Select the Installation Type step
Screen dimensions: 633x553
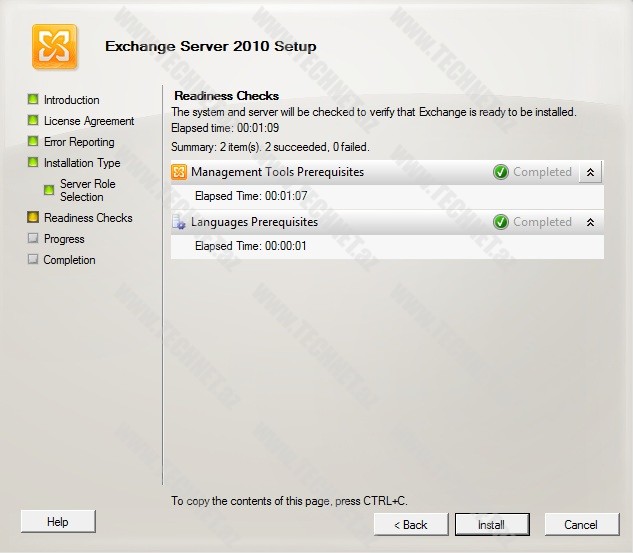82,163
